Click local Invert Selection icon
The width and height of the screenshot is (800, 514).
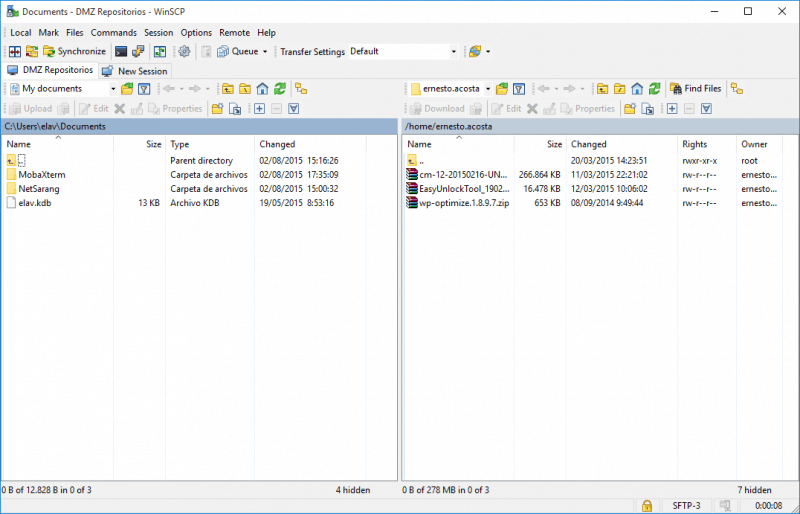coord(294,109)
